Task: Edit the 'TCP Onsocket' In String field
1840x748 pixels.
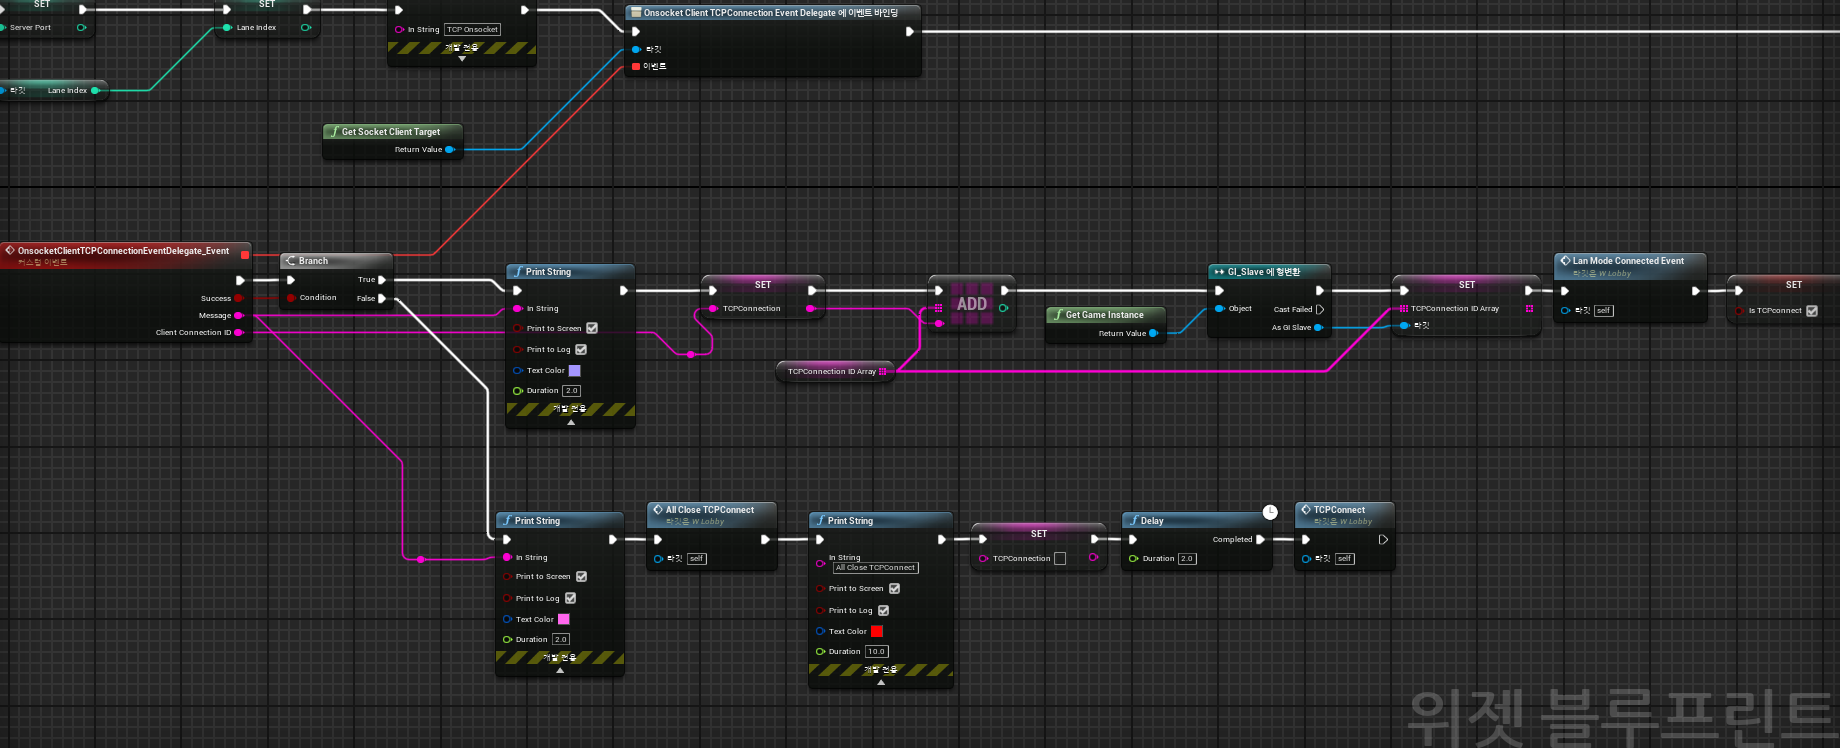Action: (472, 29)
